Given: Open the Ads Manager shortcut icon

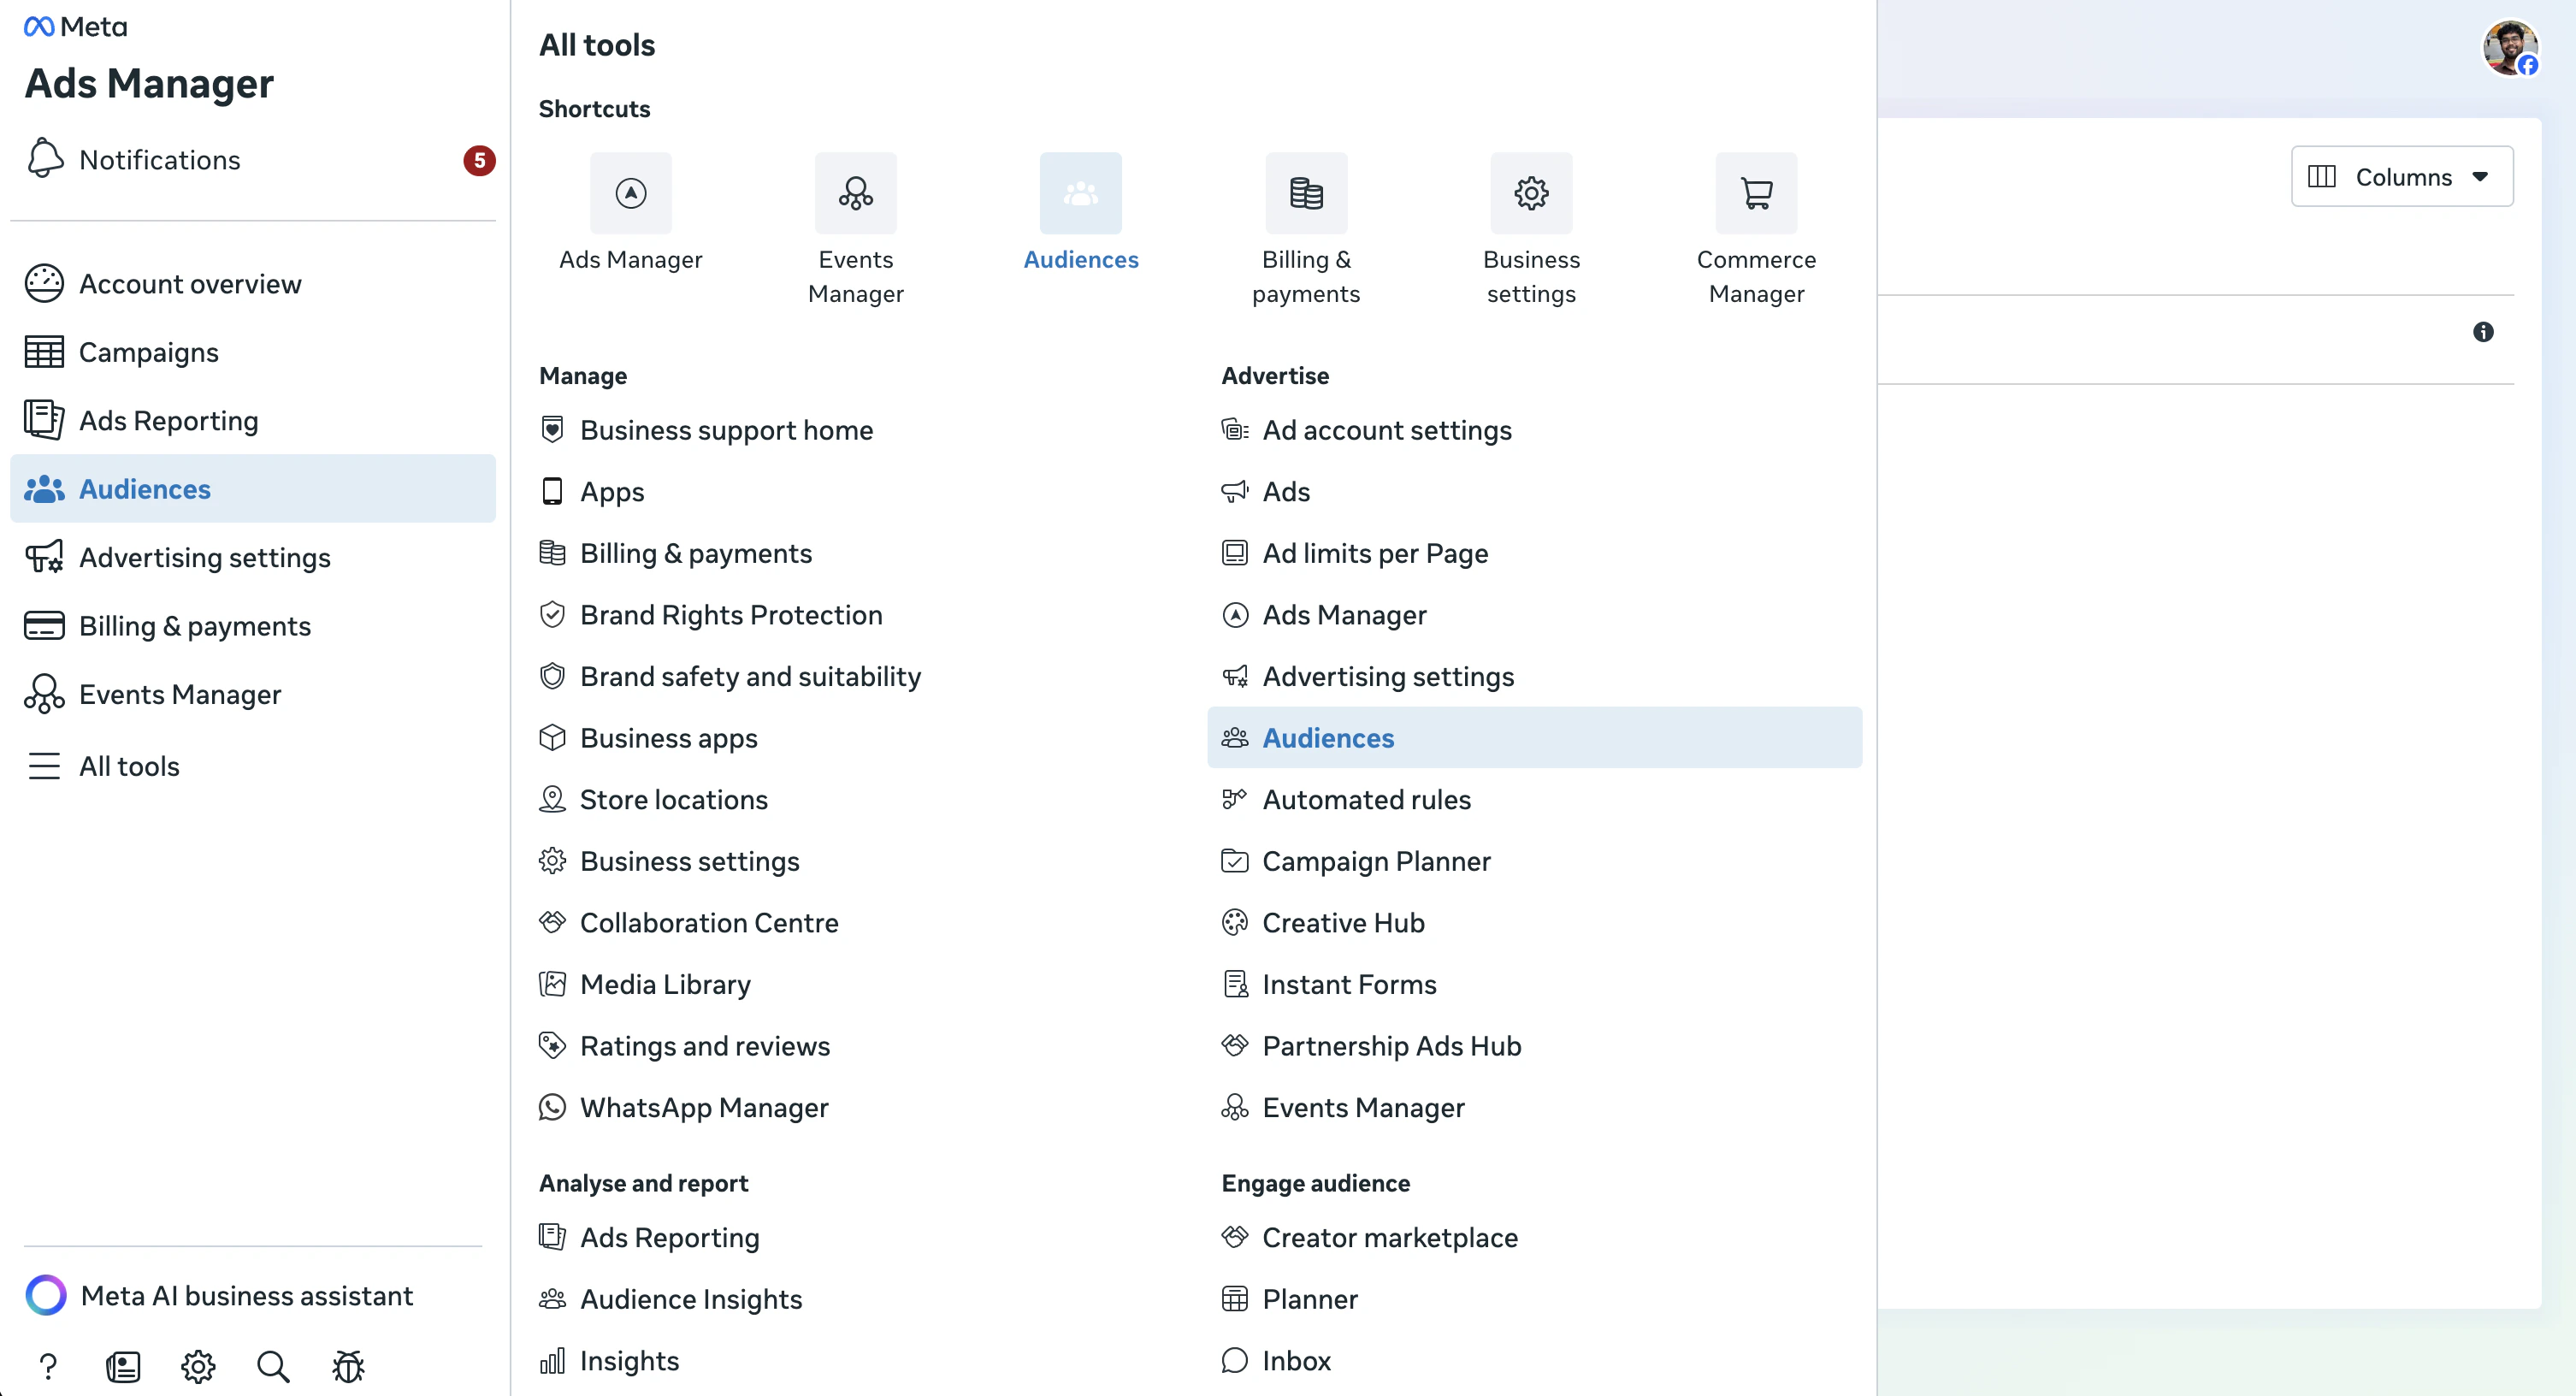Looking at the screenshot, I should [x=630, y=192].
